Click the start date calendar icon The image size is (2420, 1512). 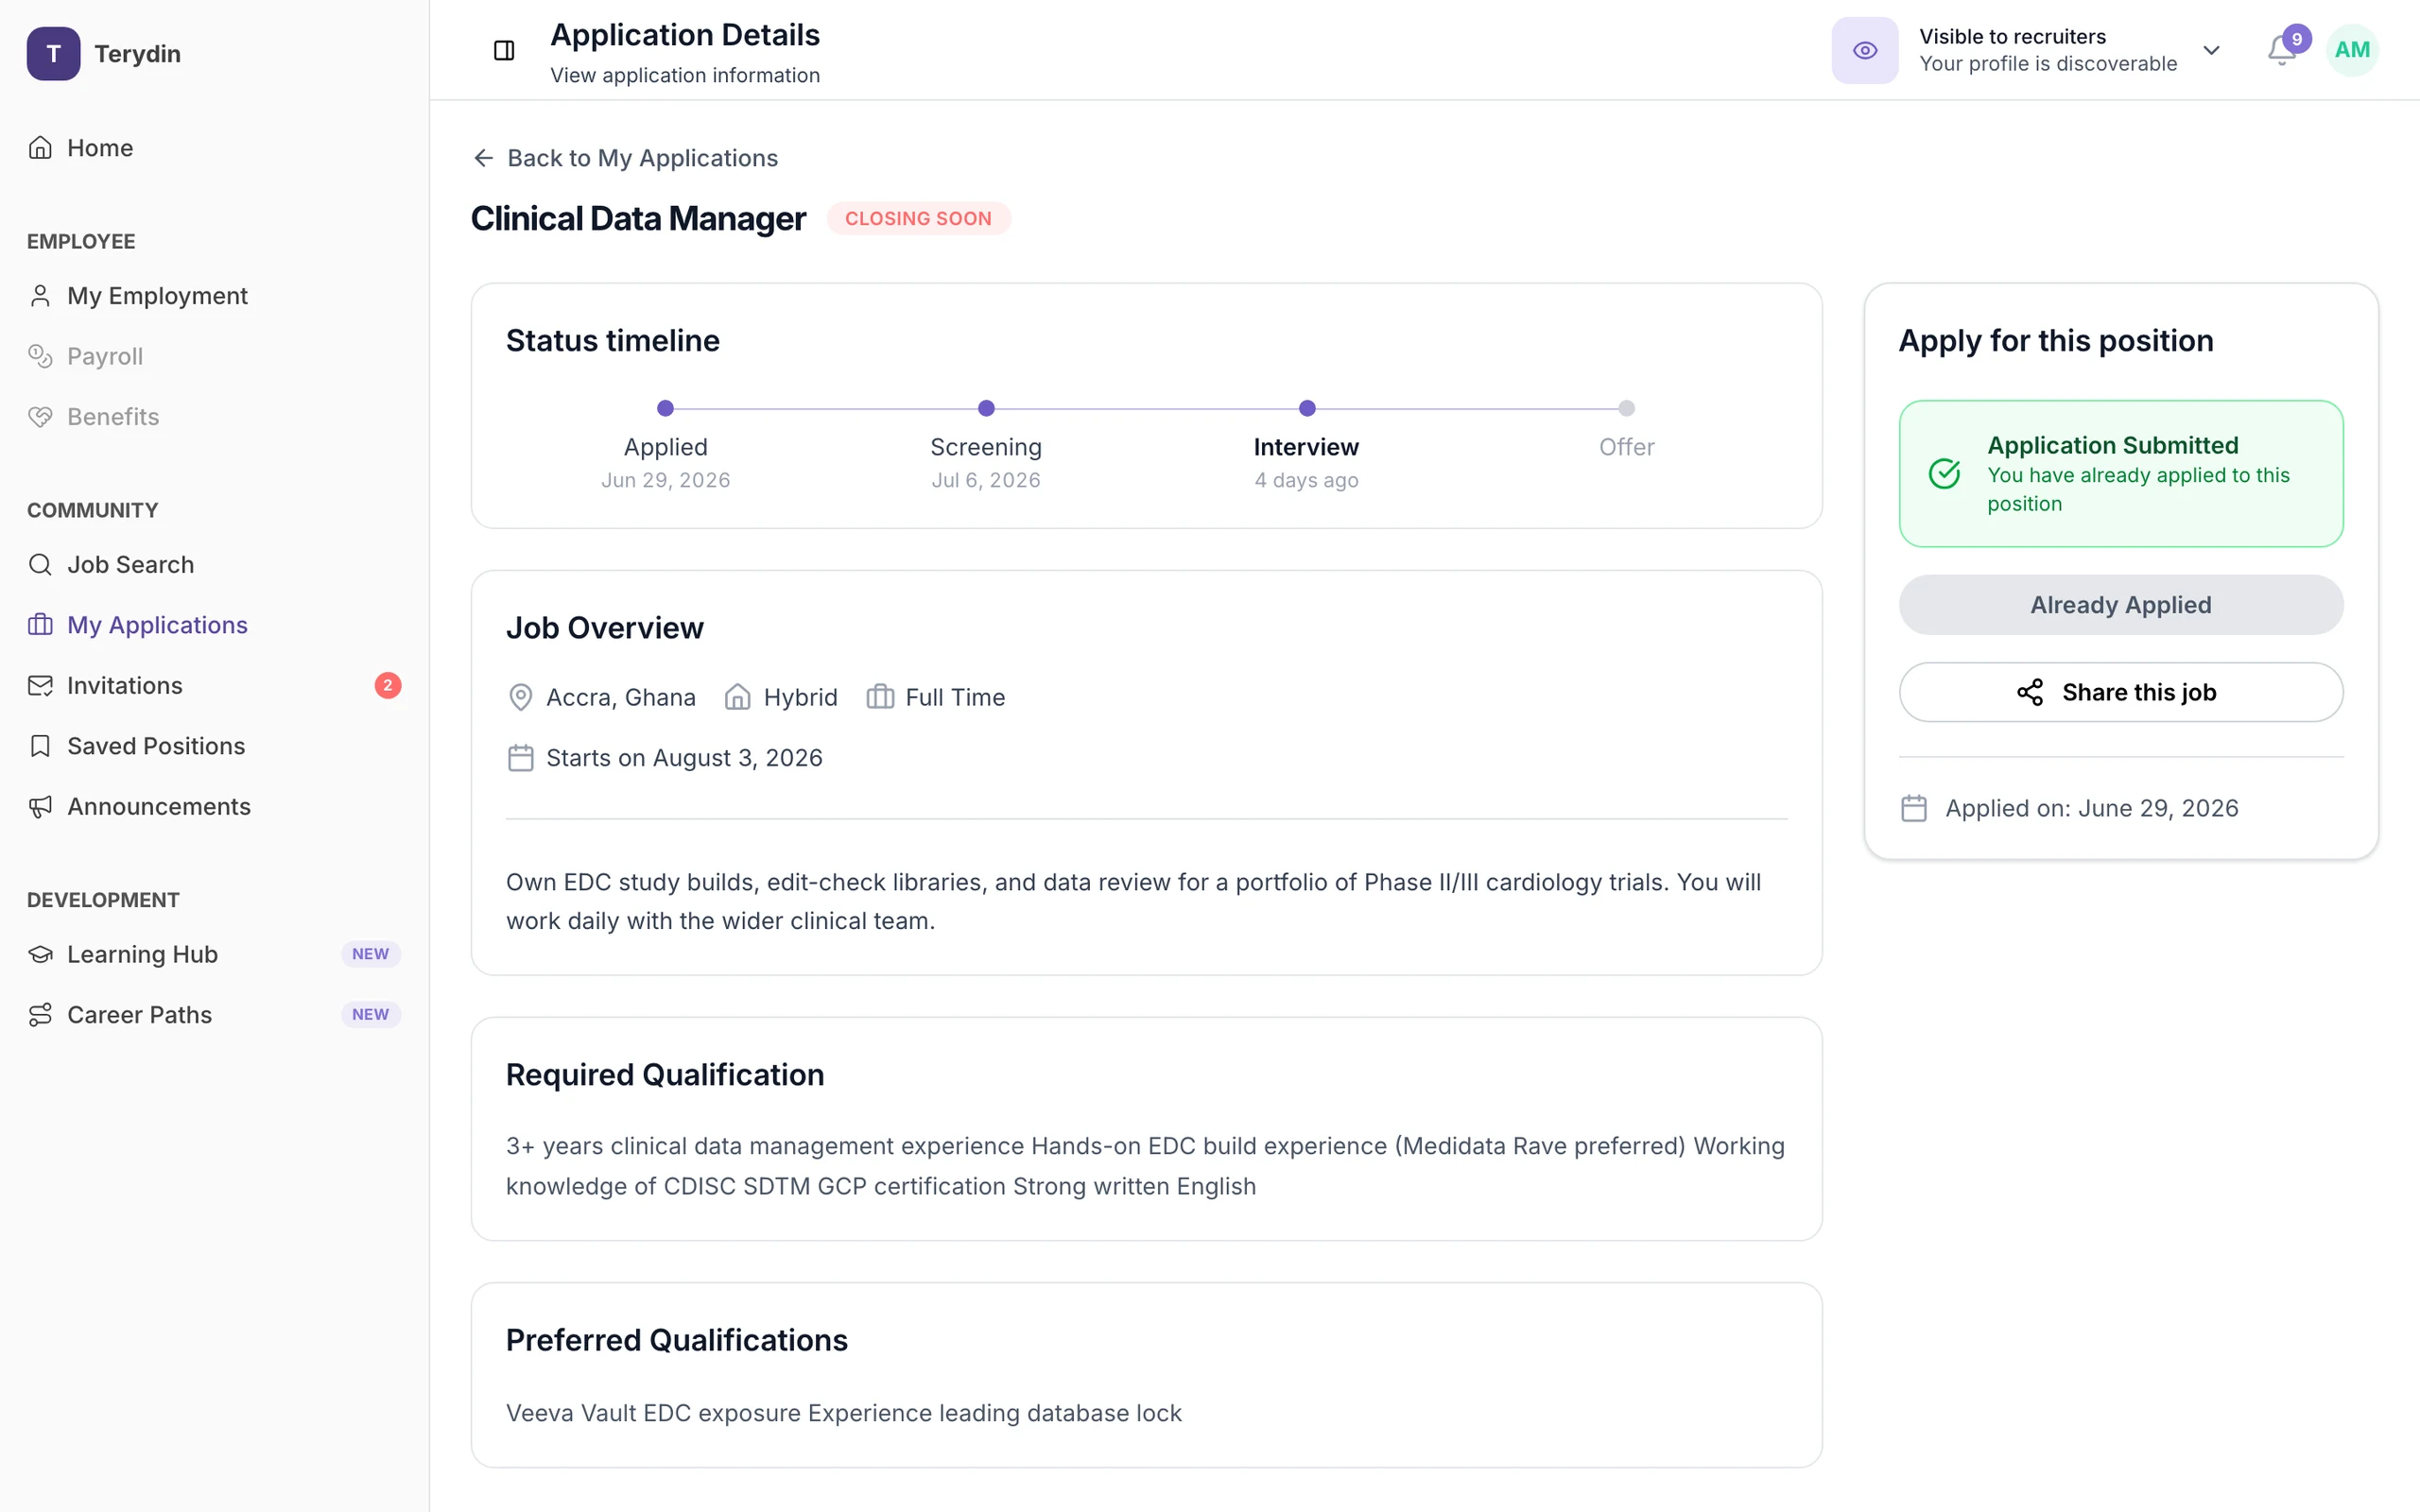[520, 758]
